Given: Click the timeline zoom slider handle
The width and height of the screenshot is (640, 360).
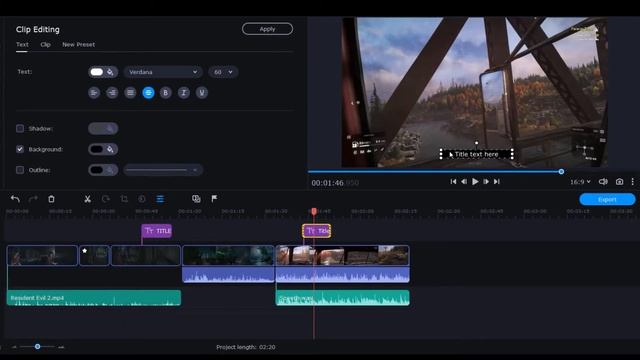Looking at the screenshot, I should 38,347.
